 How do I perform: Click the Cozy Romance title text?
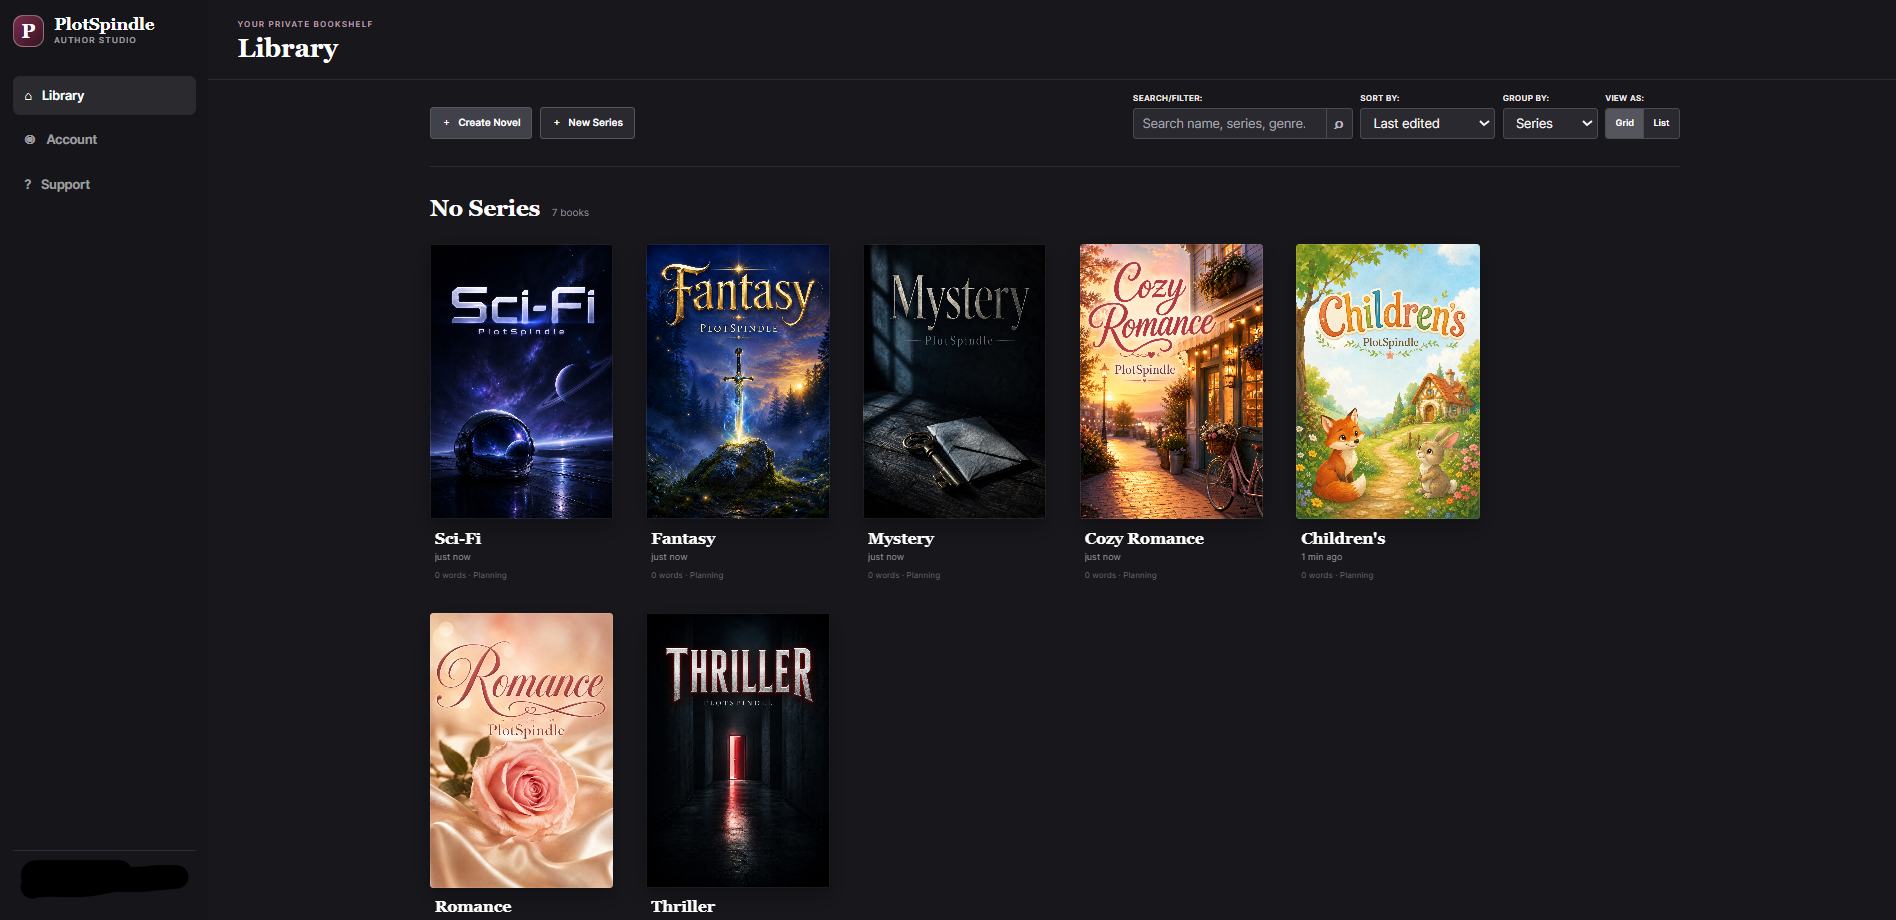[x=1144, y=539]
